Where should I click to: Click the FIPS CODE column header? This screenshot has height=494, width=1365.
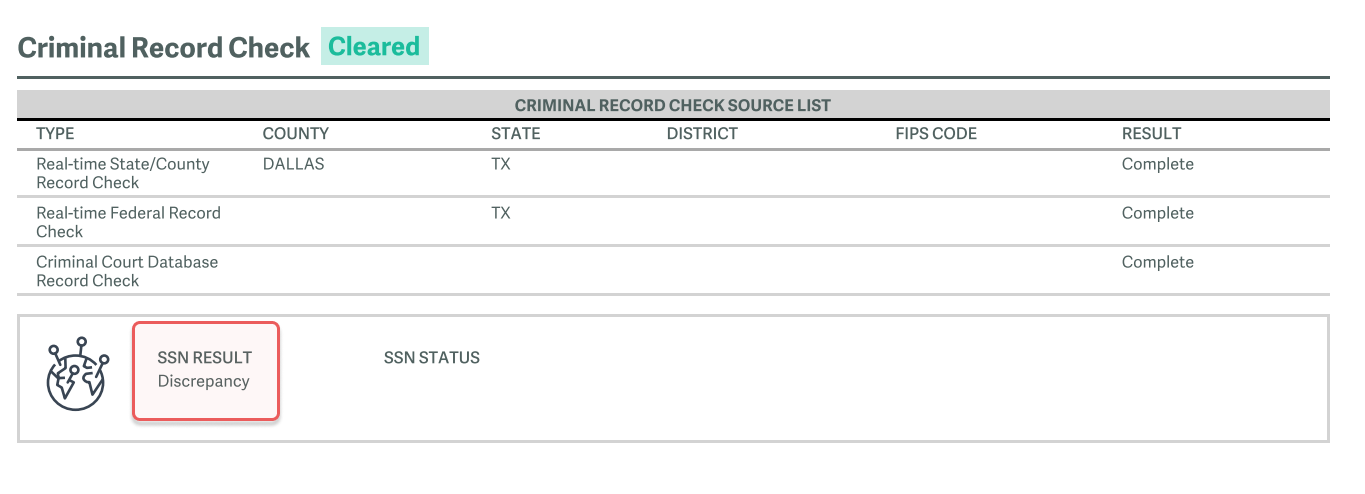pyautogui.click(x=936, y=133)
